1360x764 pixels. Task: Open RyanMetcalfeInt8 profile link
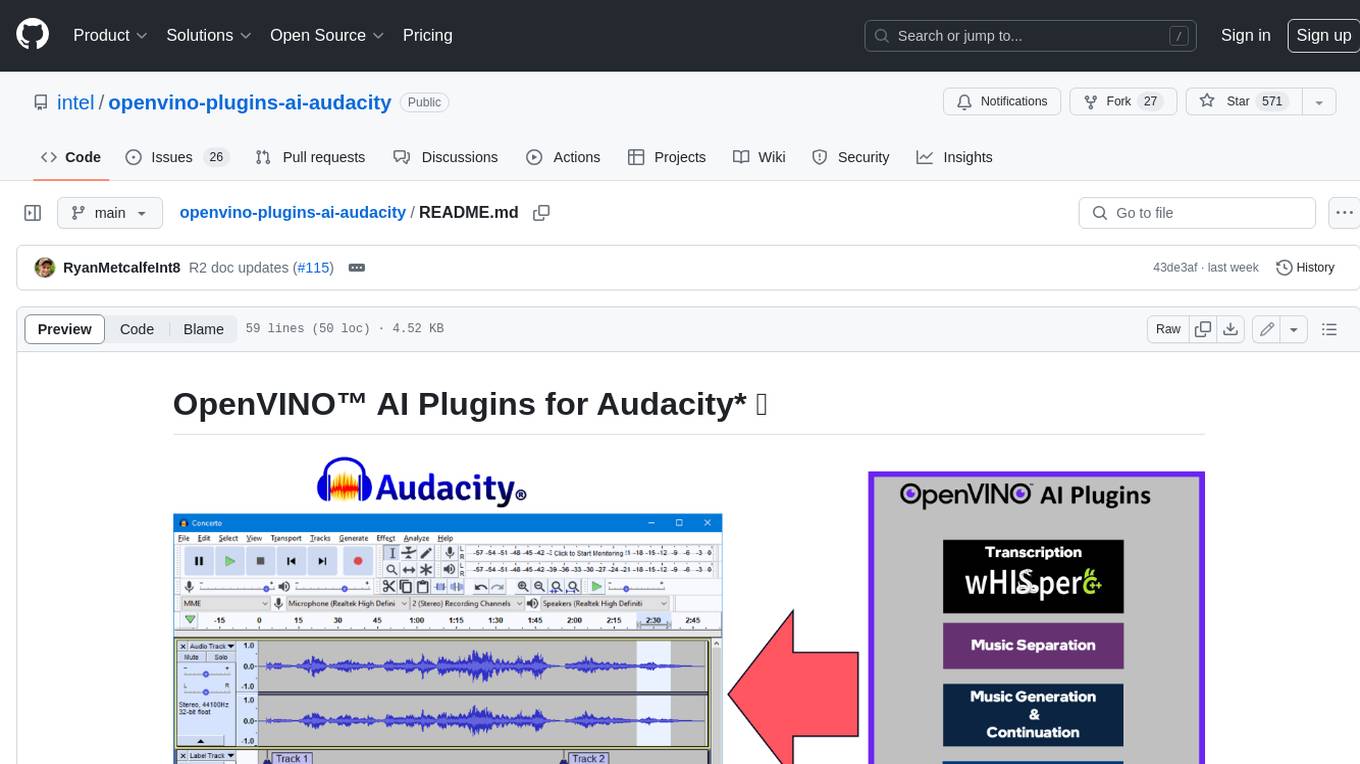point(121,267)
